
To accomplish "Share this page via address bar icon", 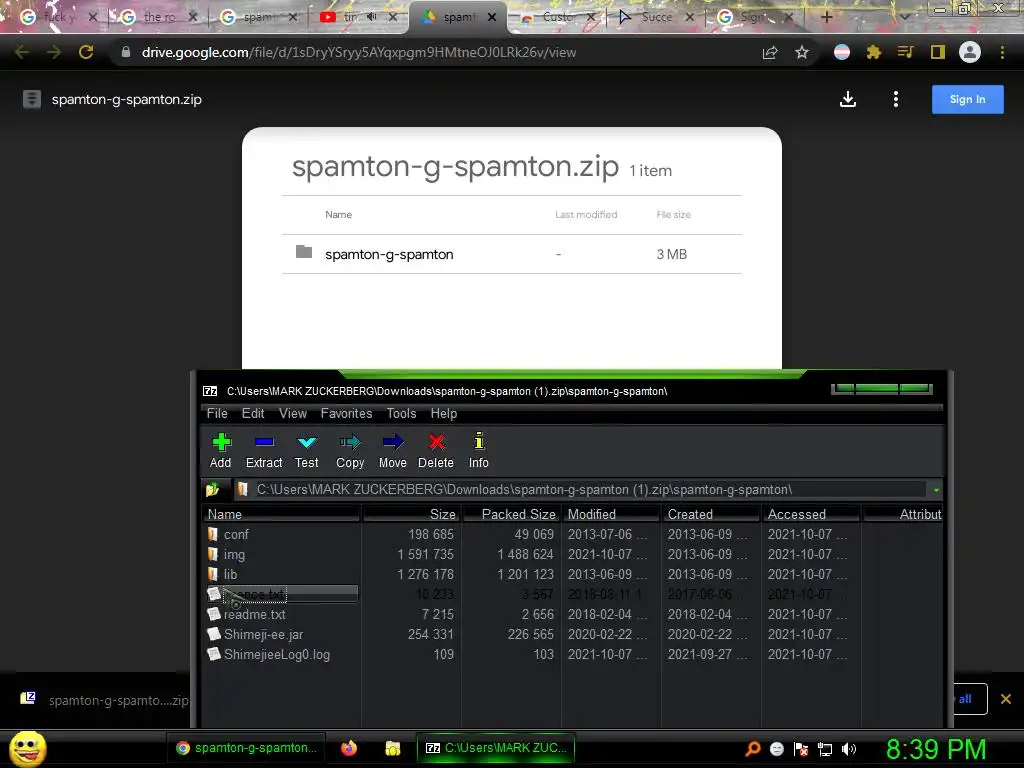I will pyautogui.click(x=770, y=52).
